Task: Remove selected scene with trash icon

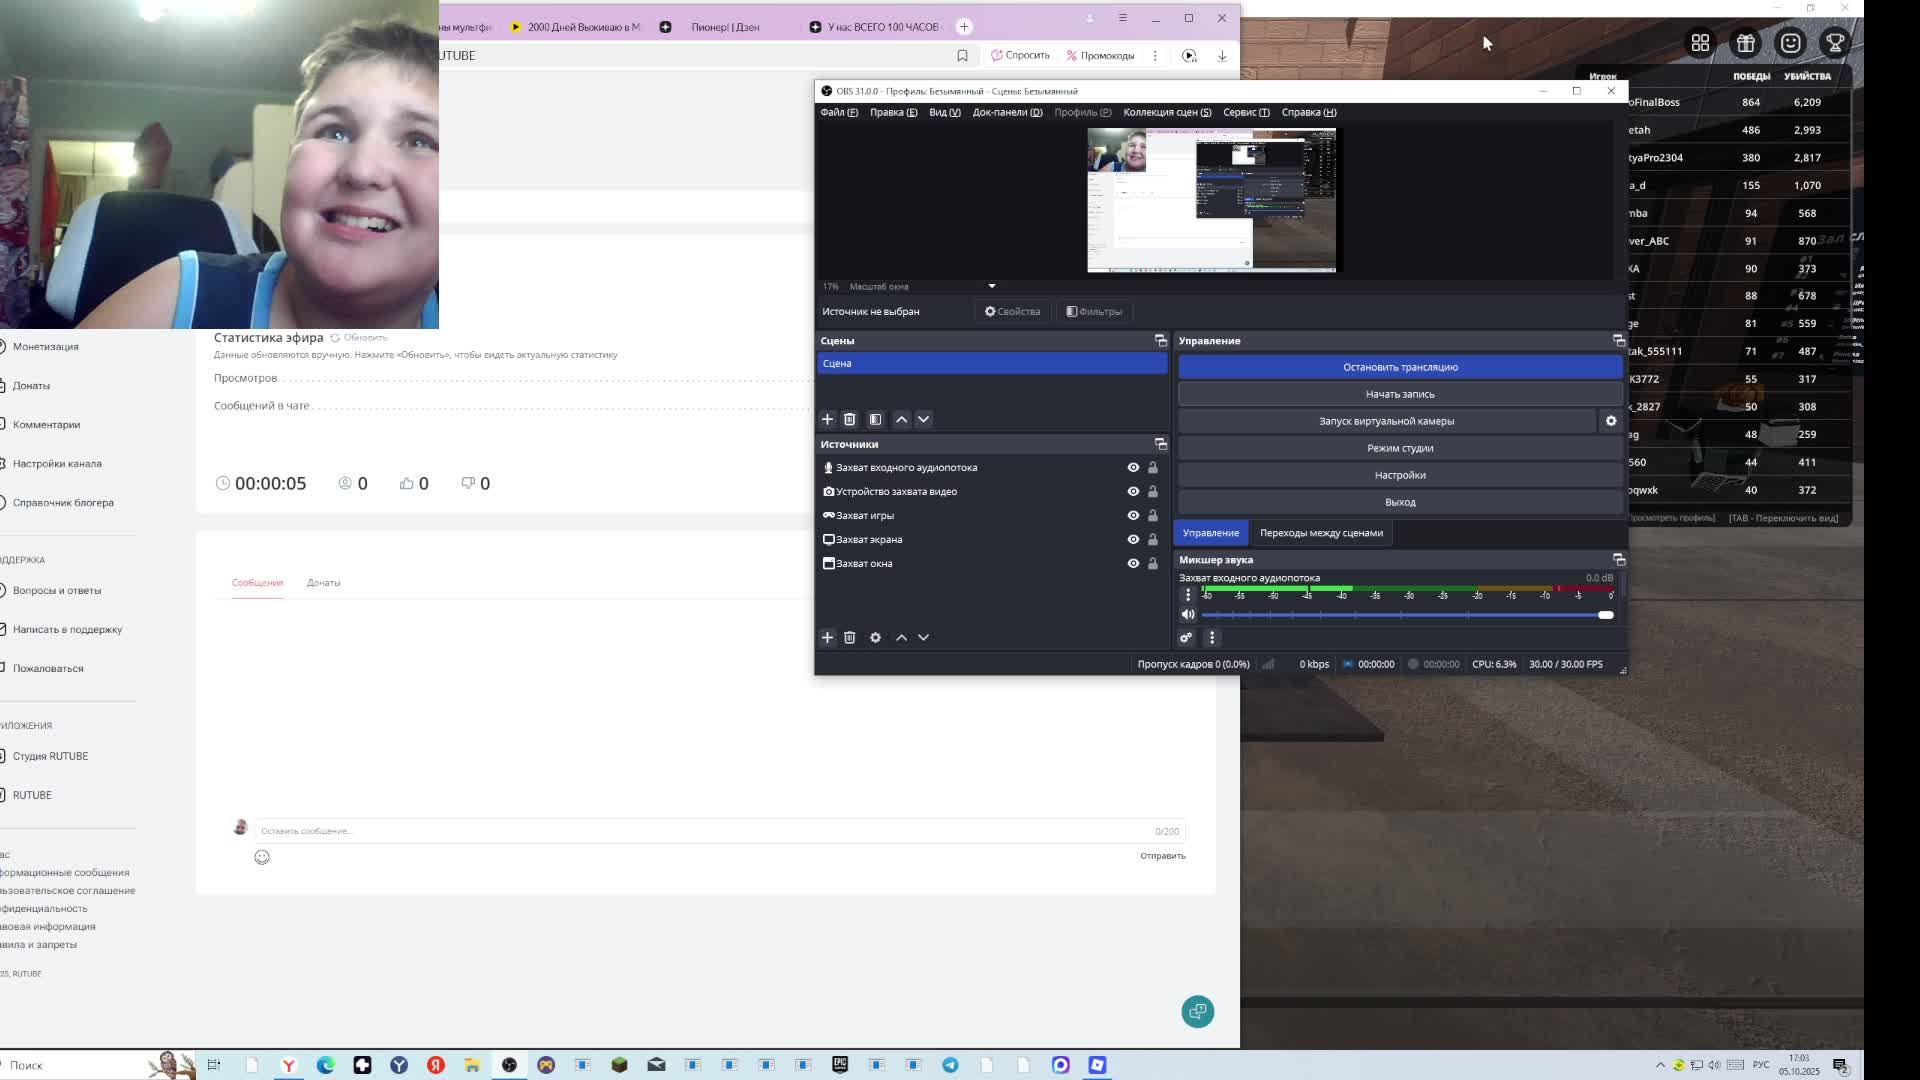Action: (849, 419)
